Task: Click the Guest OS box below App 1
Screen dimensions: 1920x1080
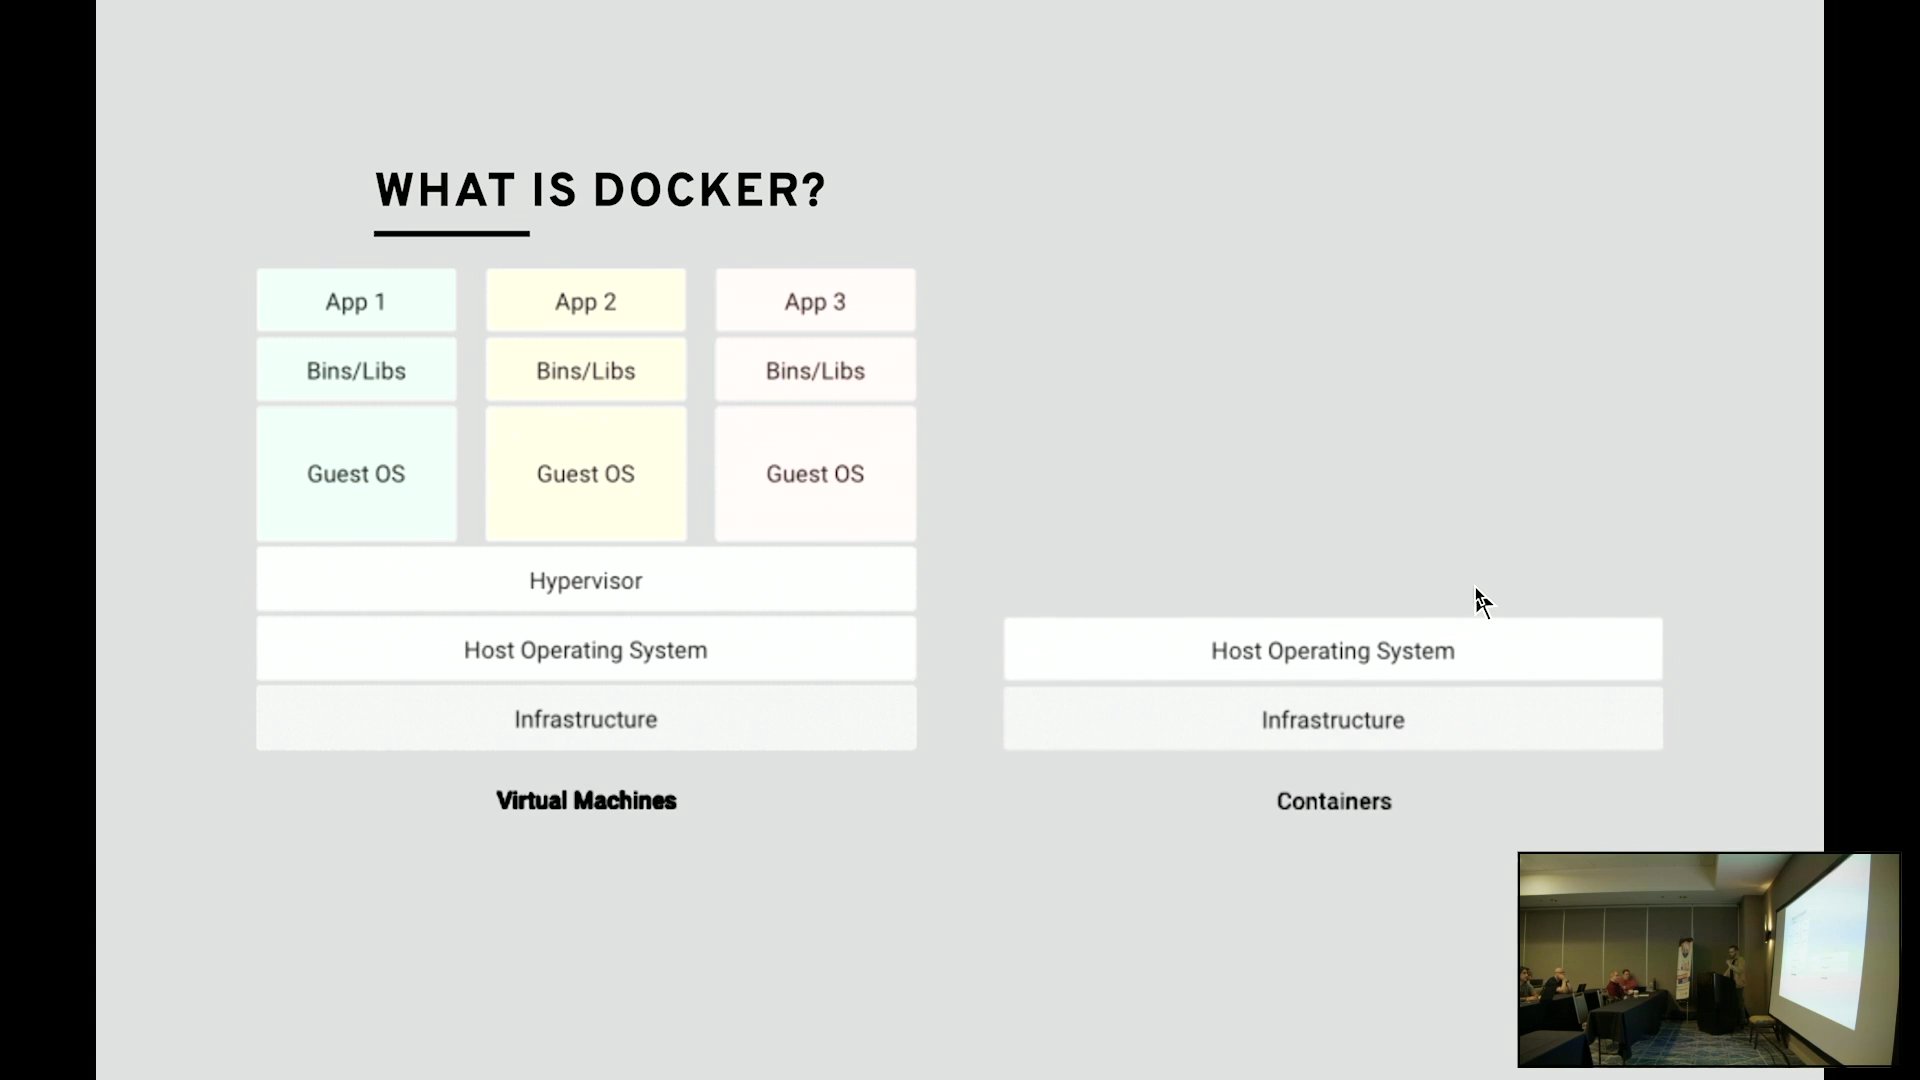Action: [356, 474]
